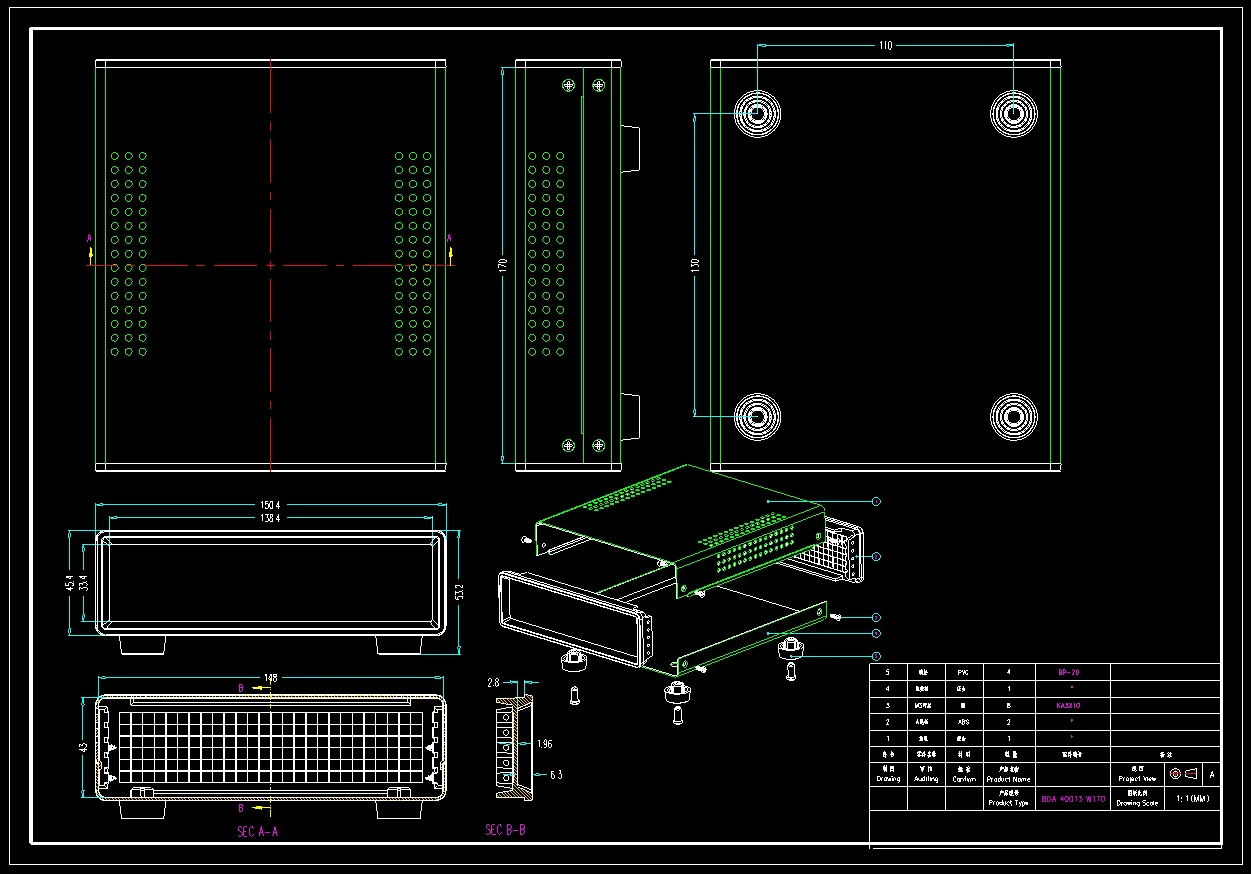
Task: Select the 1.96 dimension text
Action: pyautogui.click(x=544, y=744)
